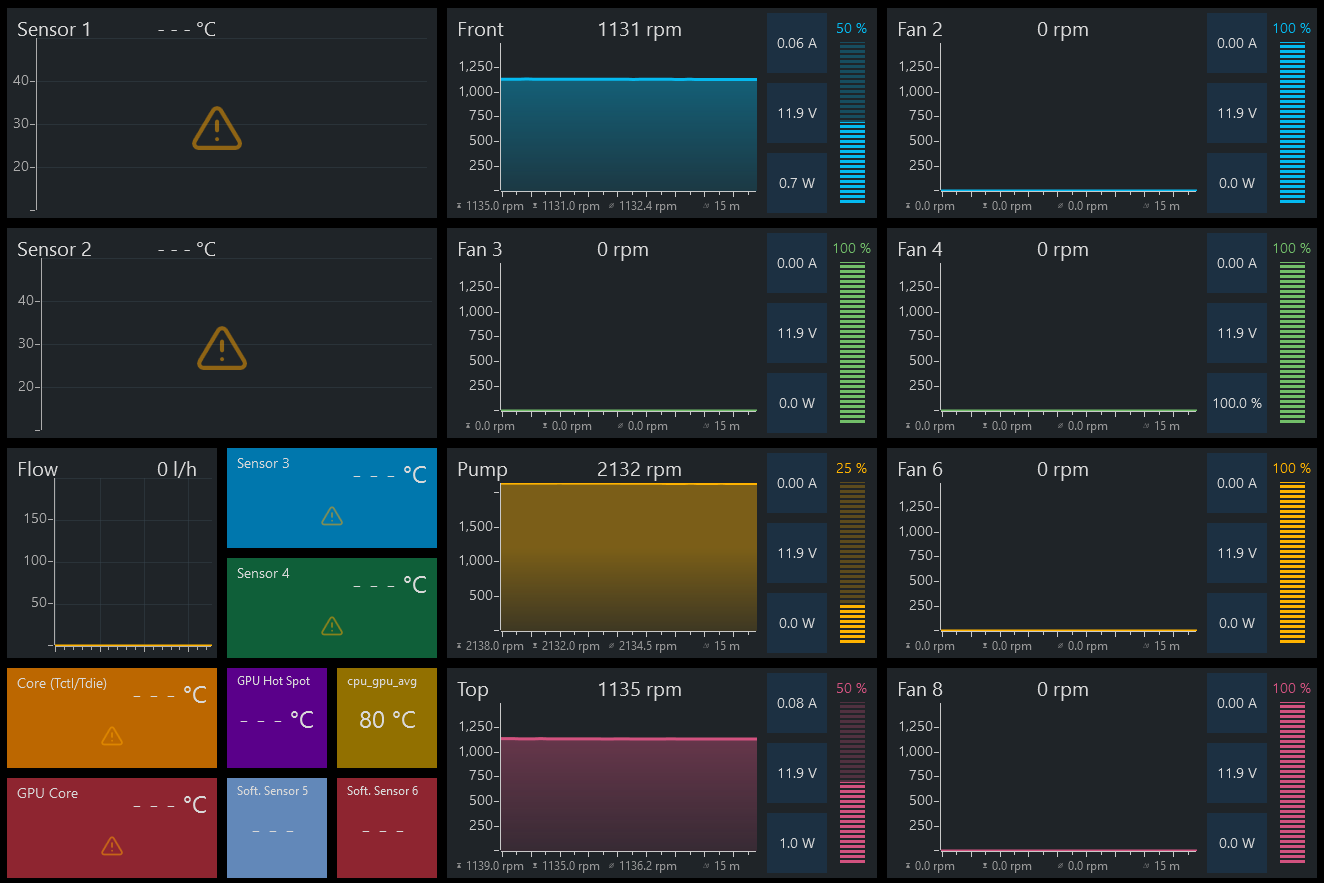Click warning icon in green Sensor 4 tile

[332, 626]
